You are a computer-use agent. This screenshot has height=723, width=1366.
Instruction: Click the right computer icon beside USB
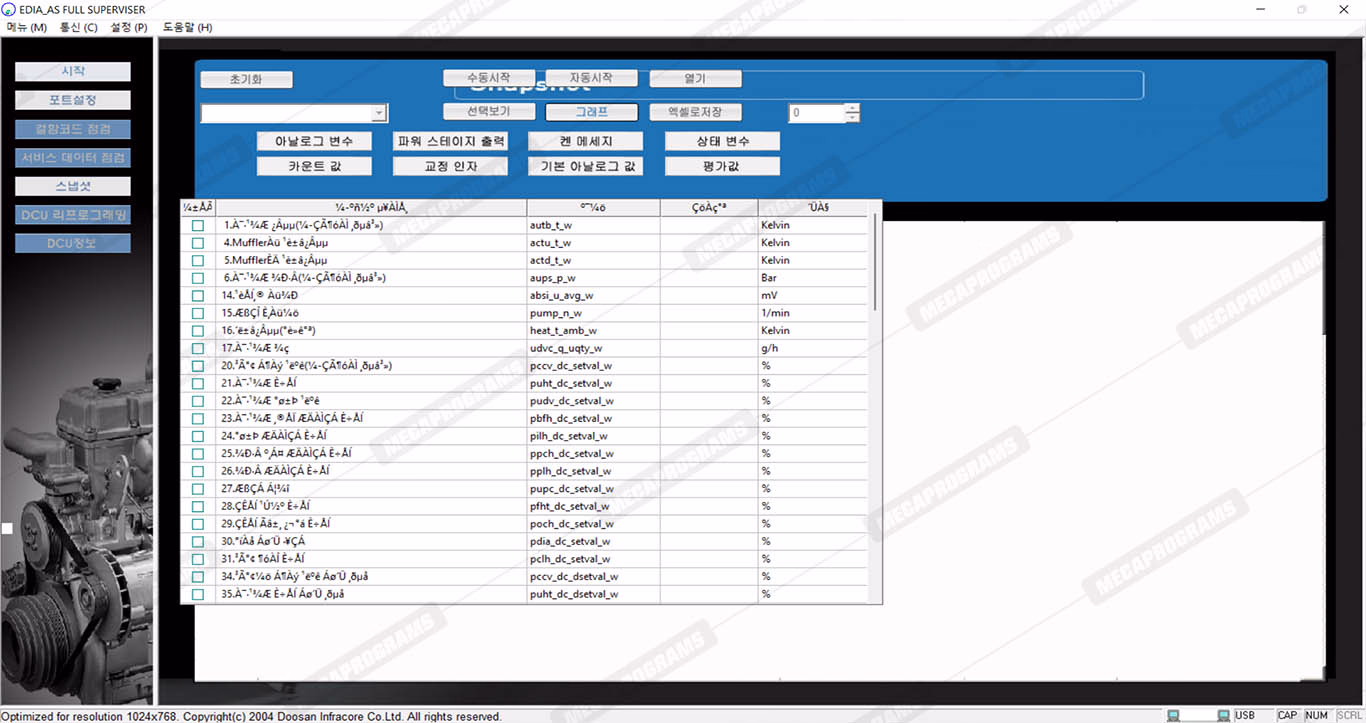1223,715
